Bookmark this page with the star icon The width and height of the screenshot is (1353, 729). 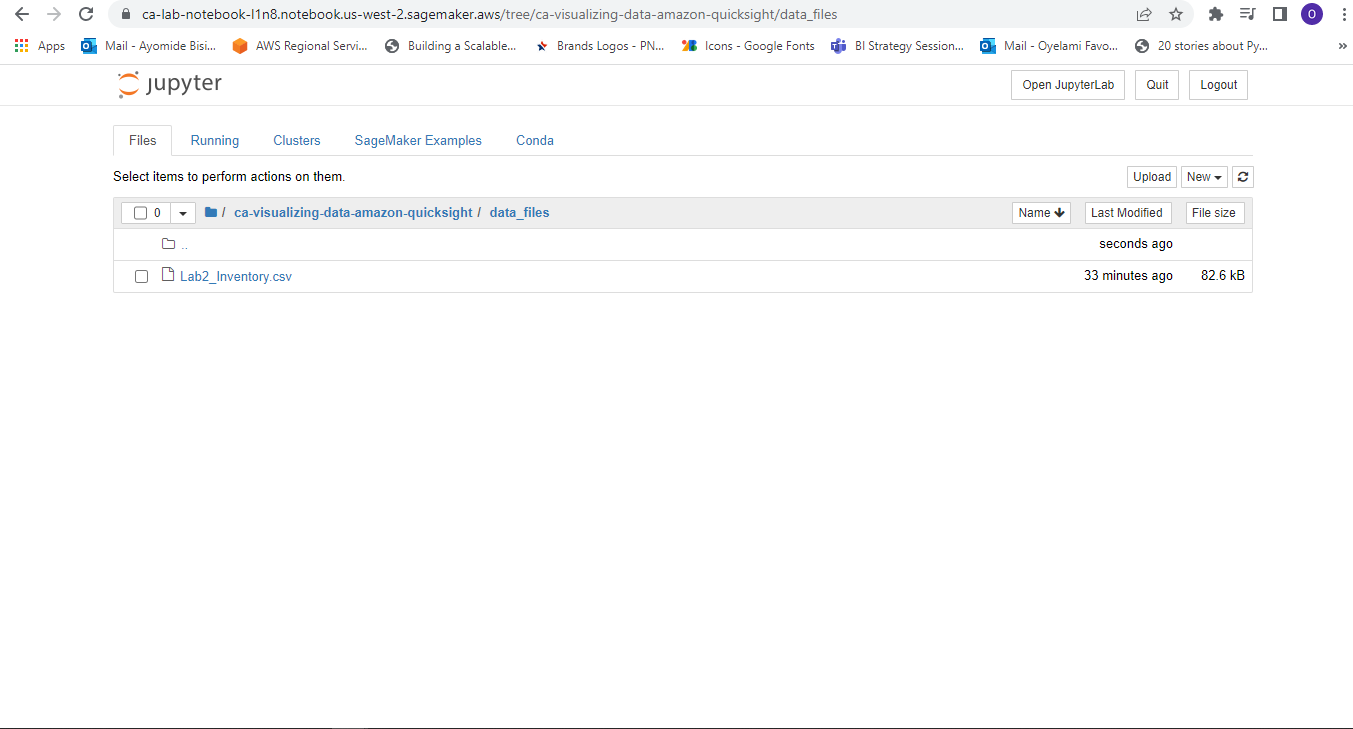tap(1176, 14)
